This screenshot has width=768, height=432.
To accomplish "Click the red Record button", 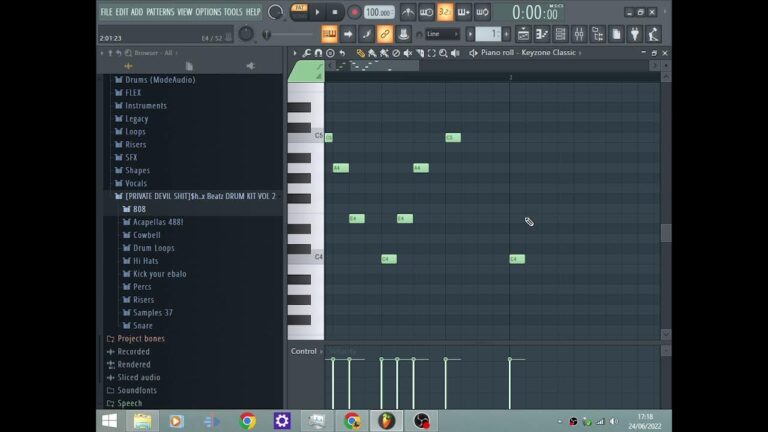I will [x=354, y=12].
